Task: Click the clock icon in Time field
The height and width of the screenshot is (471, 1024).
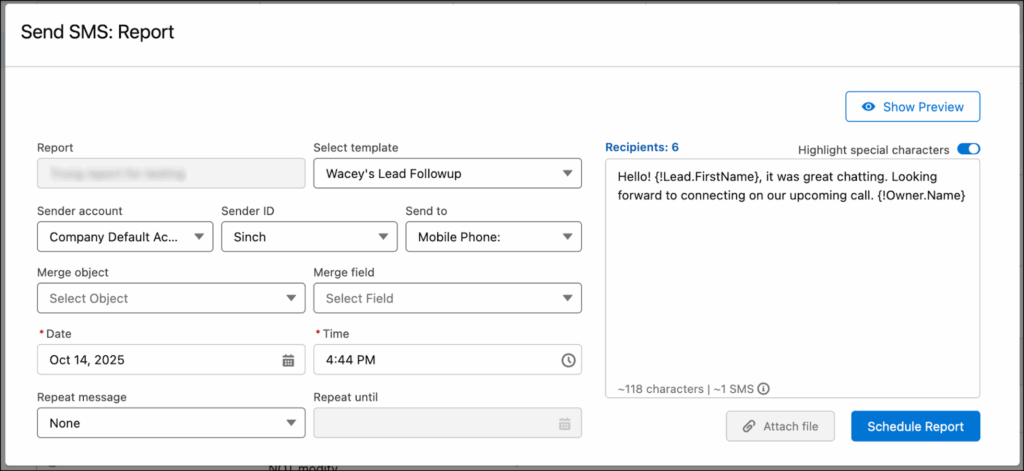Action: (x=567, y=360)
